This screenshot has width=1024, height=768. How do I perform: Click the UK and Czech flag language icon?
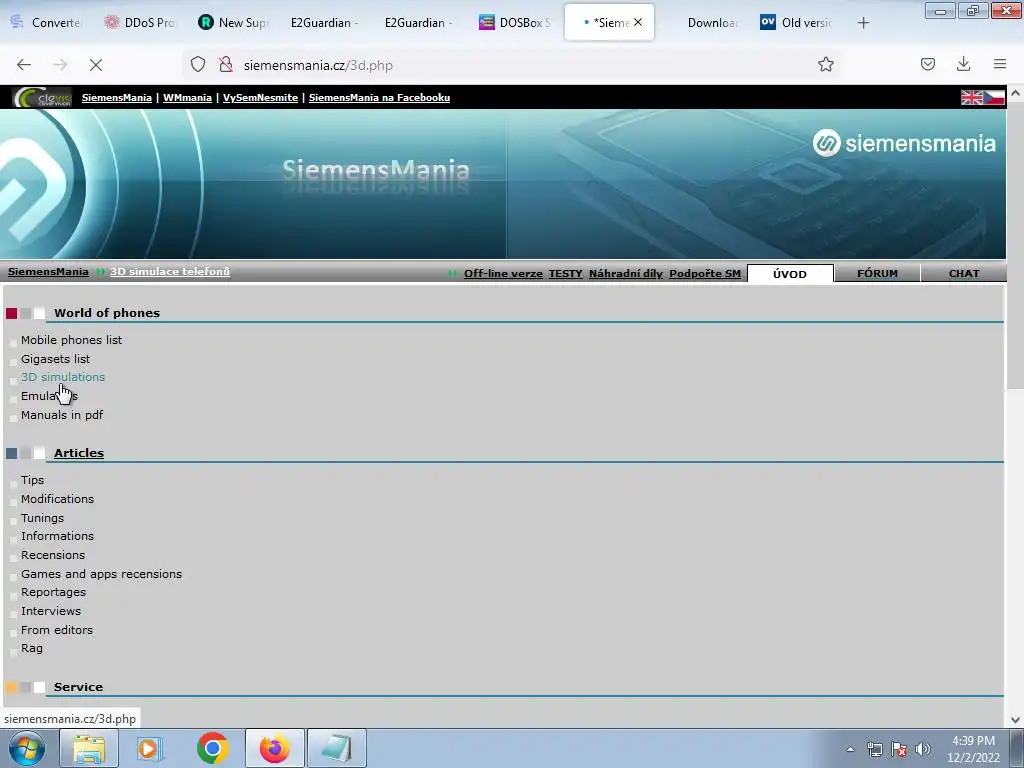click(982, 97)
